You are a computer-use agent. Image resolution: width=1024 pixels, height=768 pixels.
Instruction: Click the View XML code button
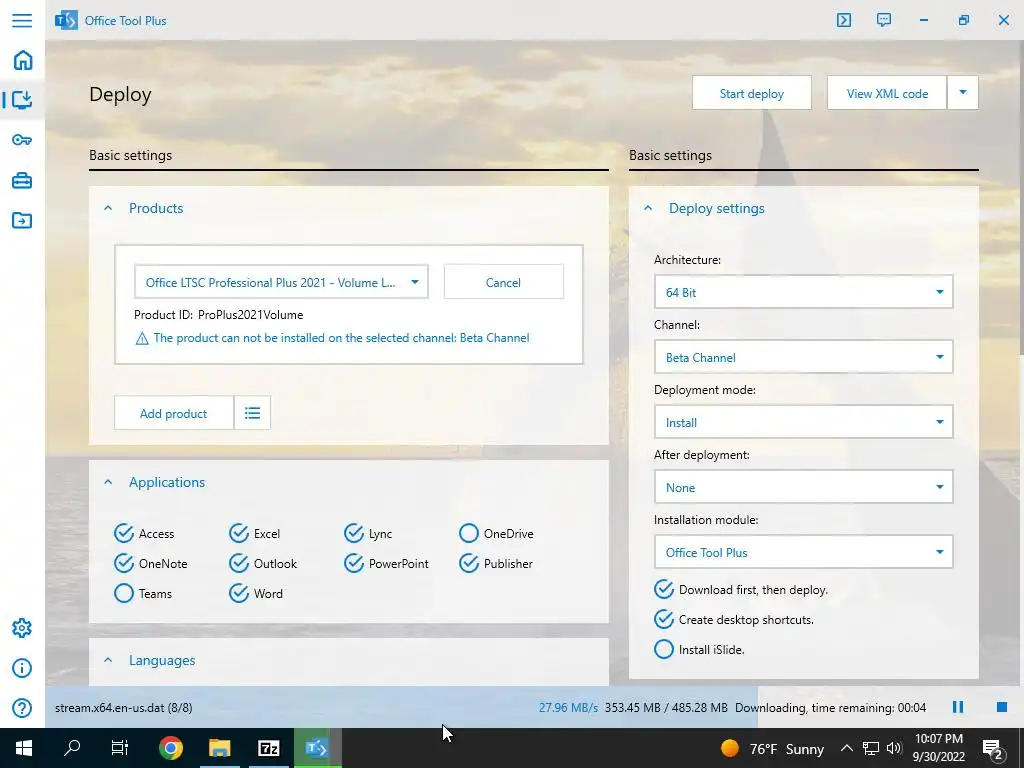887,93
